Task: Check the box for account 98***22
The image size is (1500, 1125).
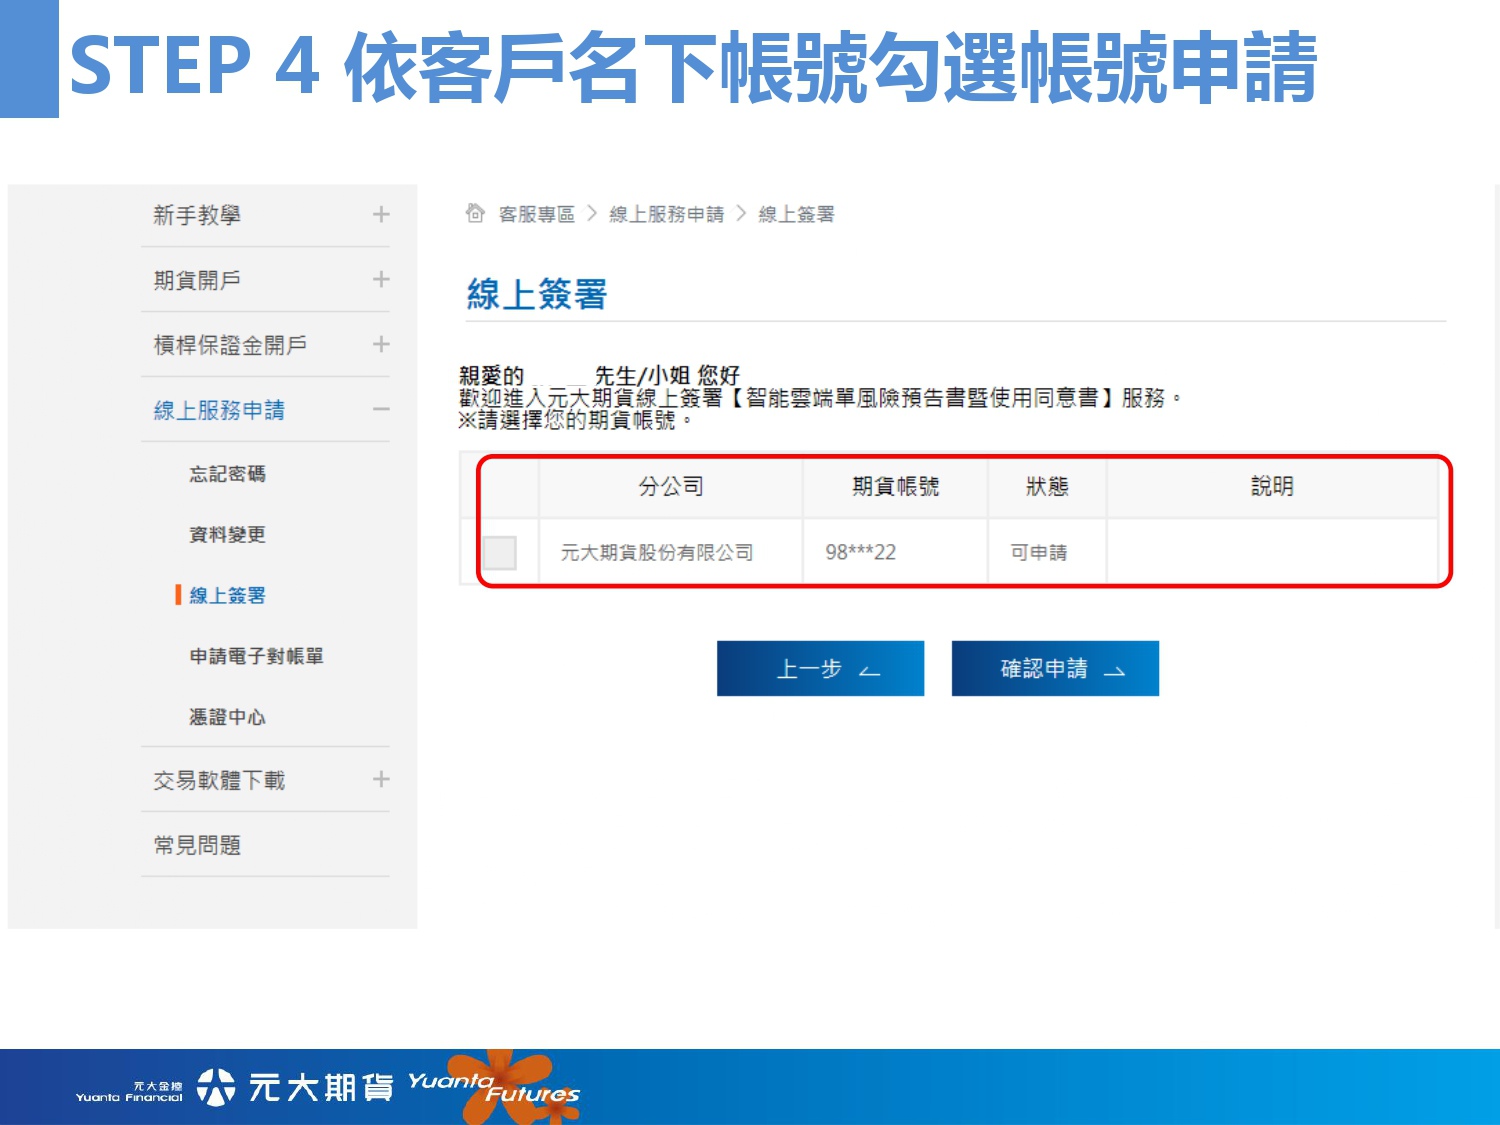Action: click(x=500, y=552)
